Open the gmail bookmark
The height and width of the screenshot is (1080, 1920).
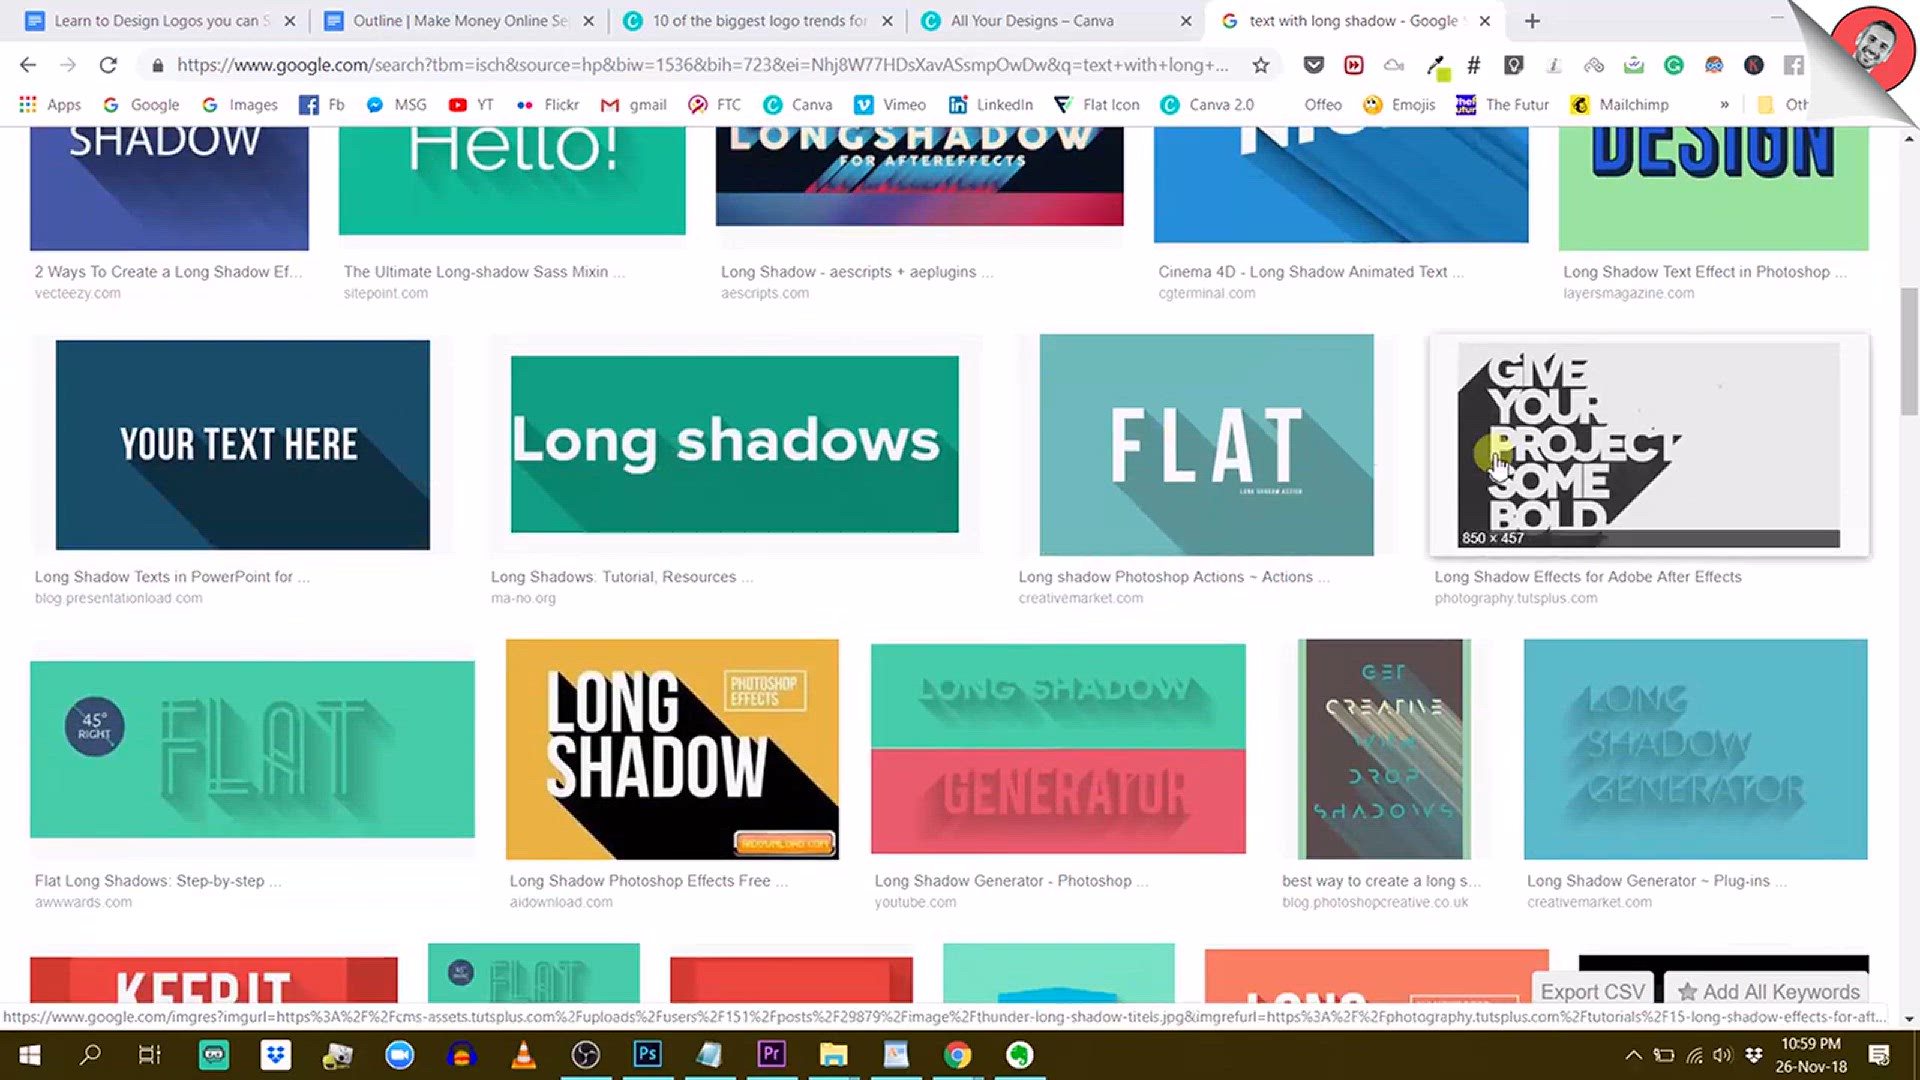tap(633, 104)
